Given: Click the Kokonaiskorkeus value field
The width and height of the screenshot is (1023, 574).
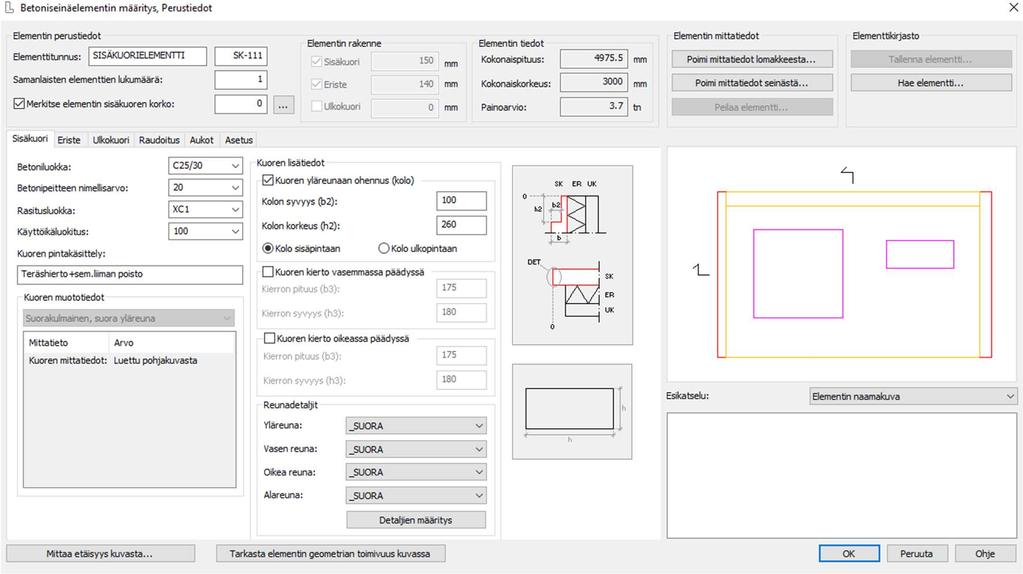Looking at the screenshot, I should click(594, 83).
